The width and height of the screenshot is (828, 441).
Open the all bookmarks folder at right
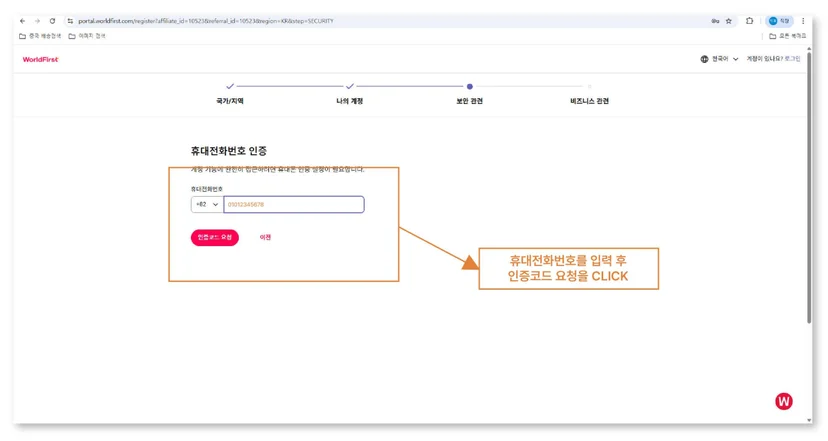787,36
